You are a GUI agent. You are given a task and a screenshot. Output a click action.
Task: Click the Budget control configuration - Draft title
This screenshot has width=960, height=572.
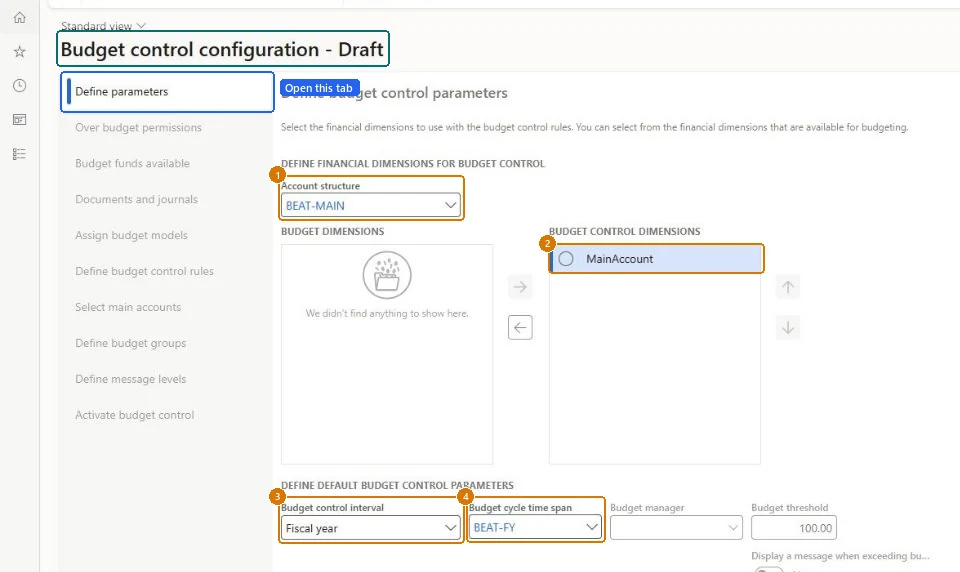coord(222,49)
